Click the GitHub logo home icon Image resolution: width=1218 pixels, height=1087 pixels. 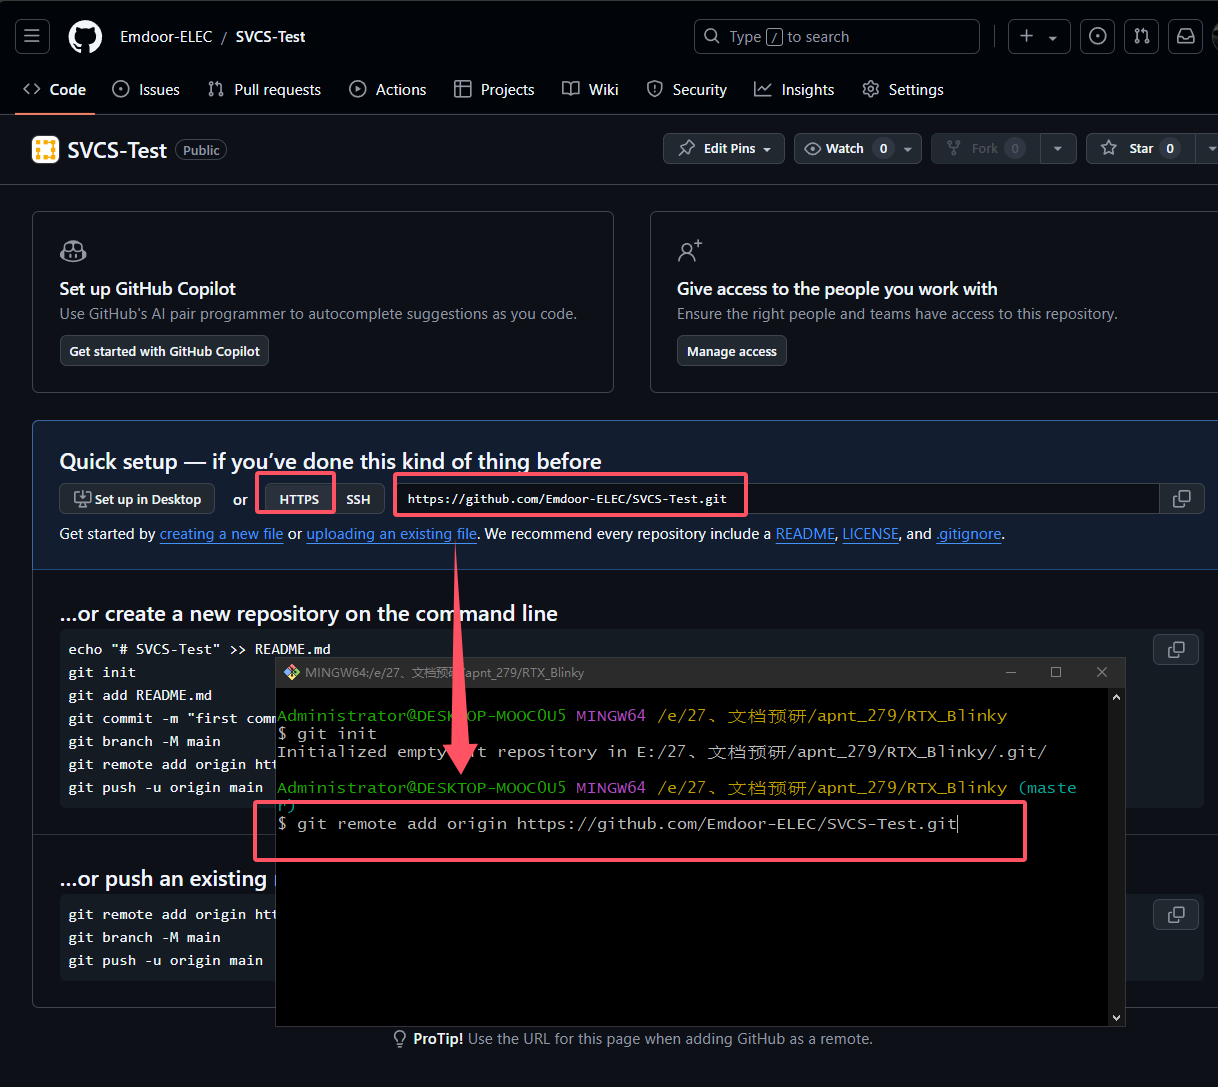pos(85,37)
